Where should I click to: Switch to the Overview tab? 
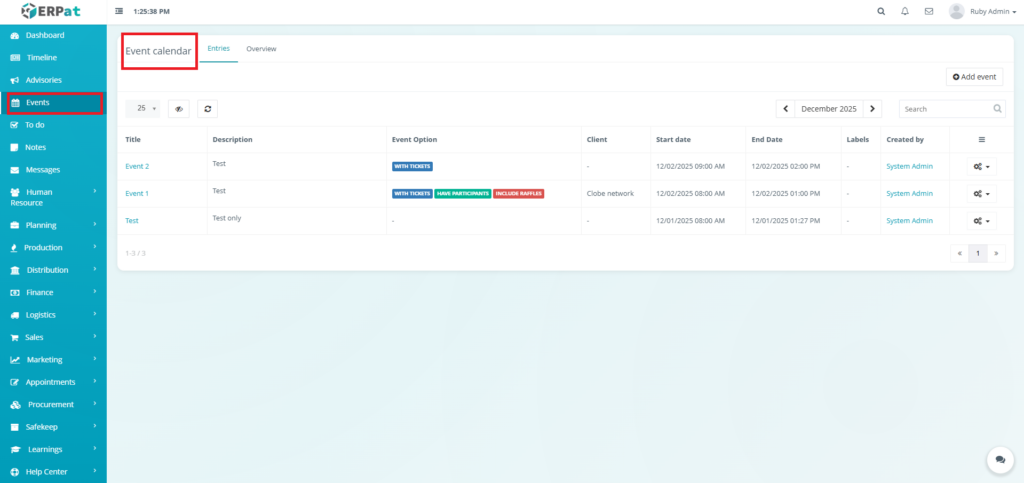click(x=261, y=49)
